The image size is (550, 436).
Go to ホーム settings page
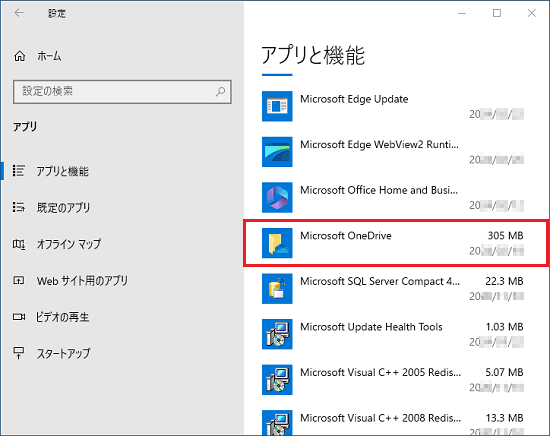tap(49, 56)
